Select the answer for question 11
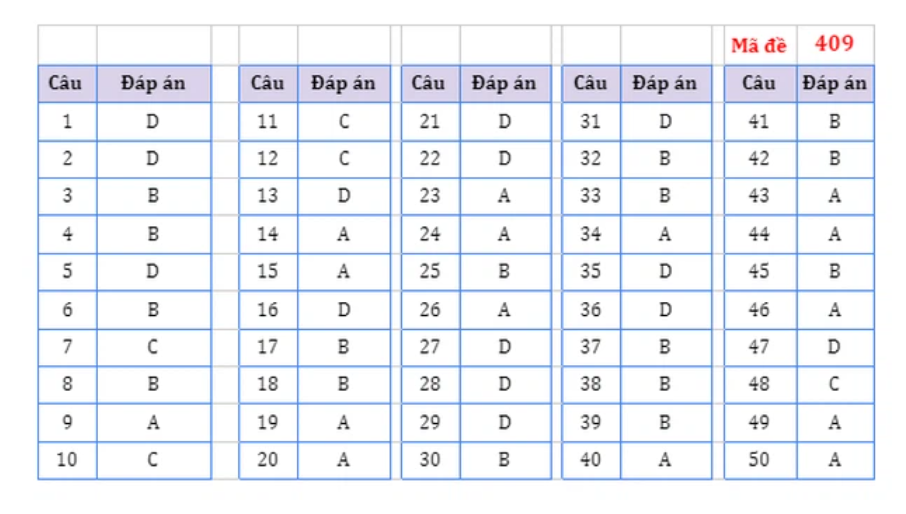Image resolution: width=906 pixels, height=514 pixels. click(344, 121)
